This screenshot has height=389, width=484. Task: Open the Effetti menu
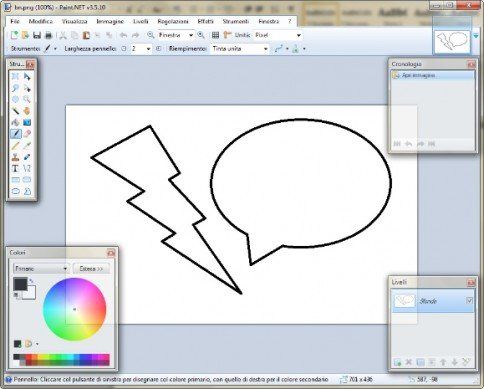(x=205, y=21)
